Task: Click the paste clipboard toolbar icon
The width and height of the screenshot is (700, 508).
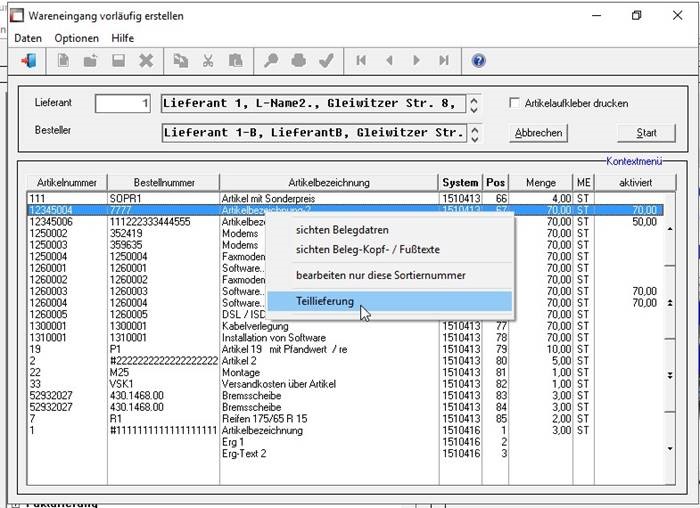Action: (x=235, y=61)
